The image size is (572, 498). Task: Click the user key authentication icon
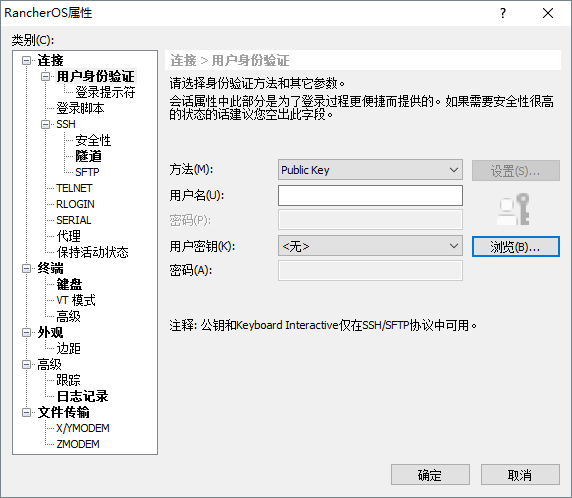pyautogui.click(x=514, y=209)
